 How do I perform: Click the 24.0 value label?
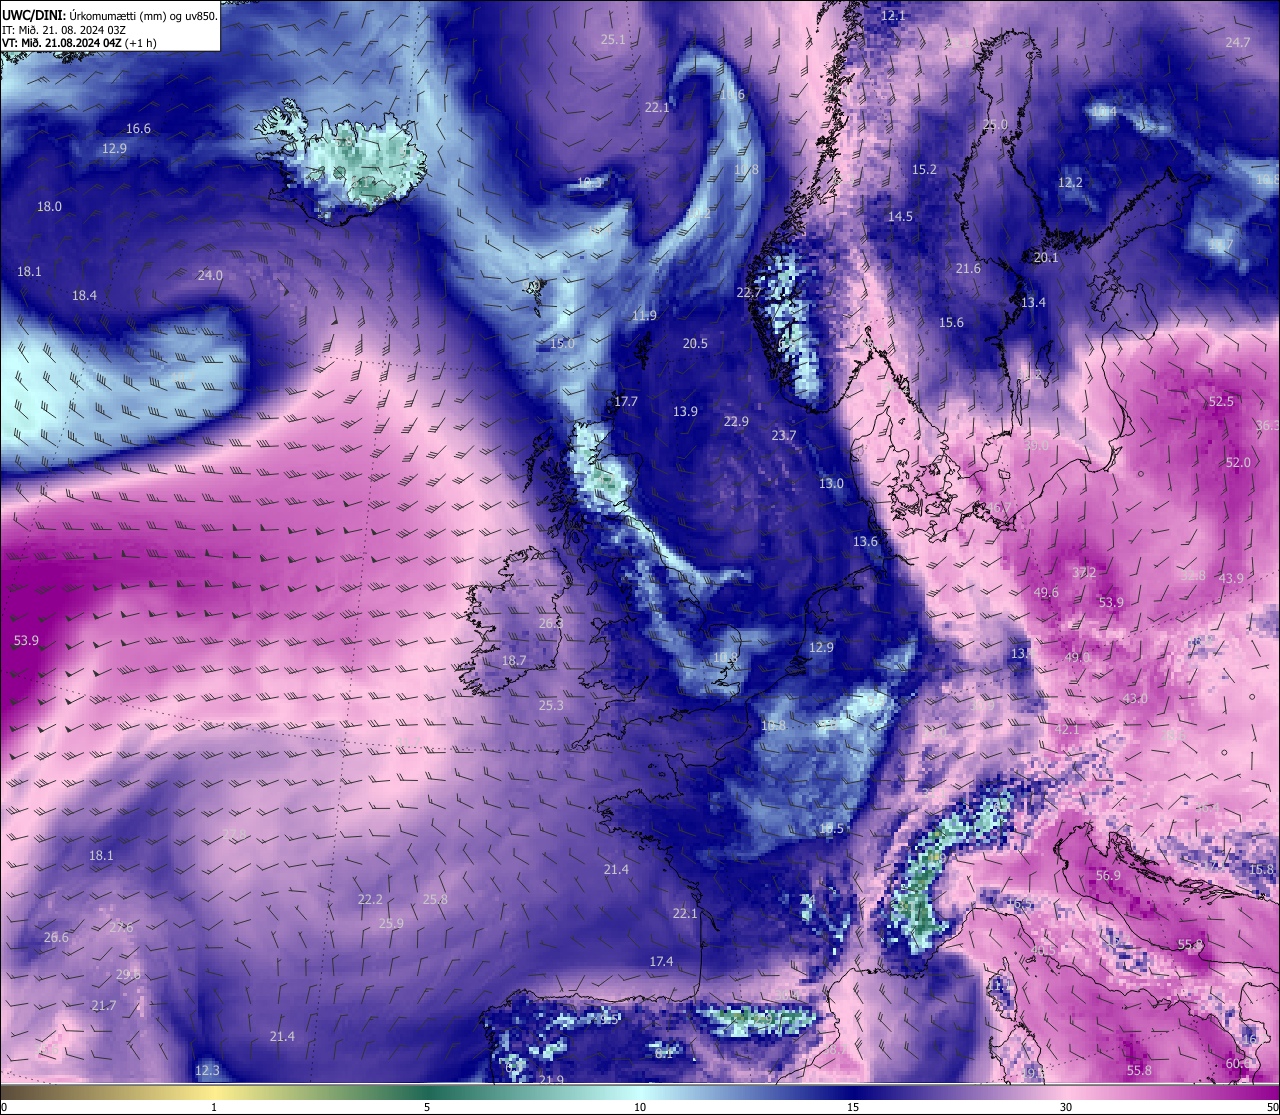pos(210,276)
